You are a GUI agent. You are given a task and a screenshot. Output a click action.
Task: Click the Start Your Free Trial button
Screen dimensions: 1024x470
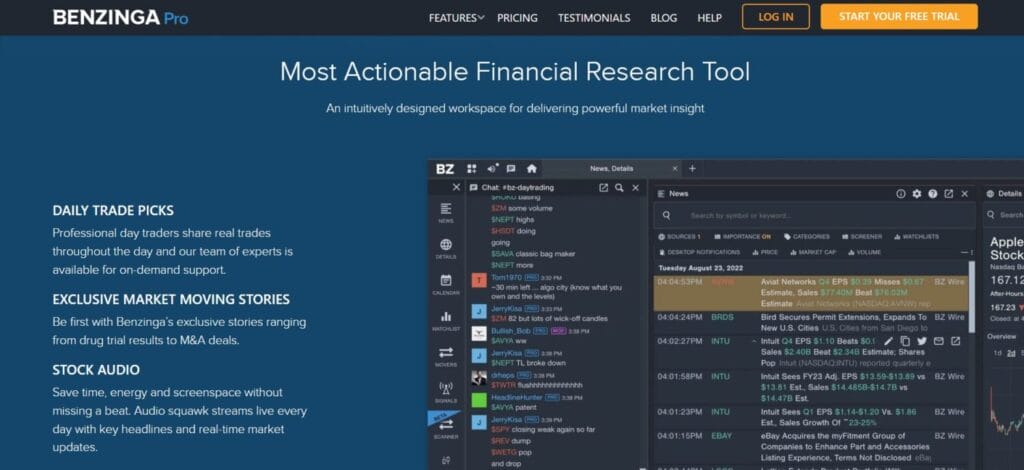(x=899, y=17)
